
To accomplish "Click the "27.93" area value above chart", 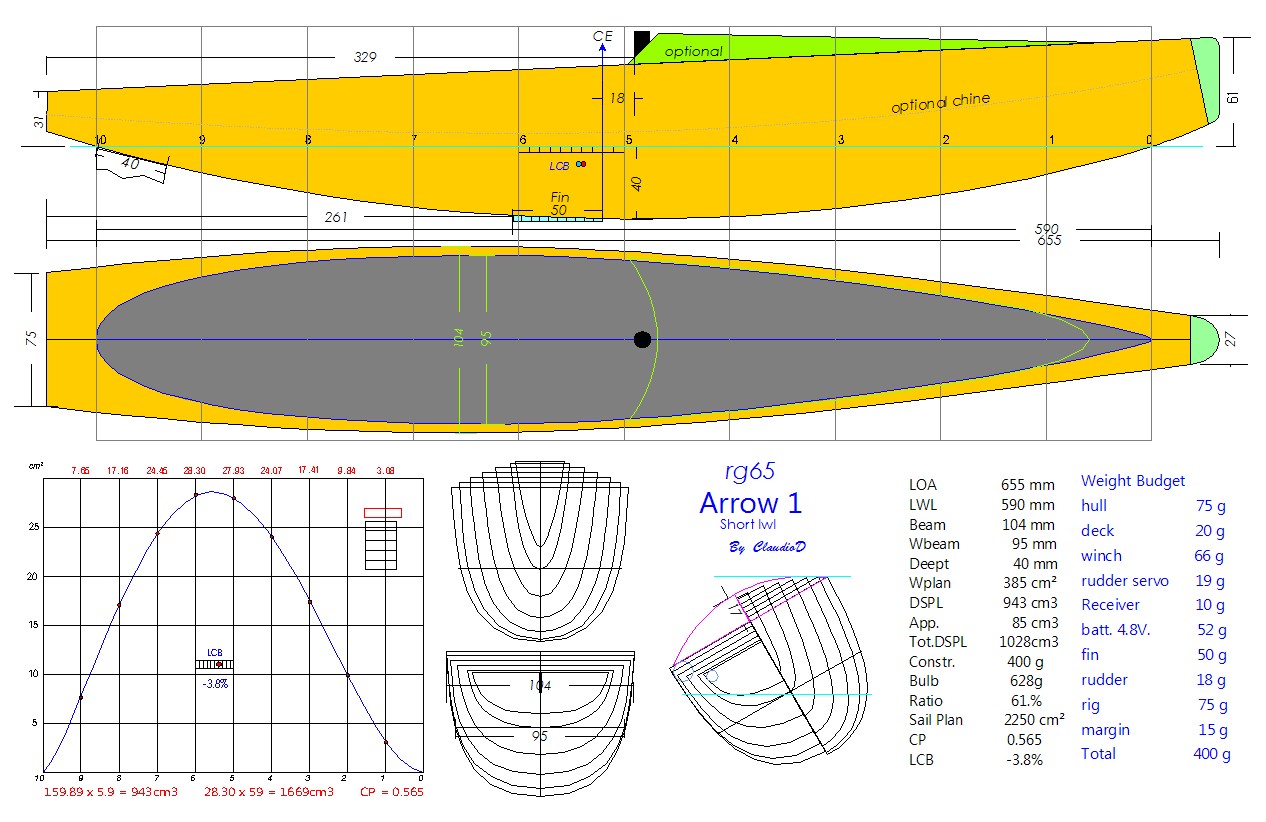I will pyautogui.click(x=233, y=470).
